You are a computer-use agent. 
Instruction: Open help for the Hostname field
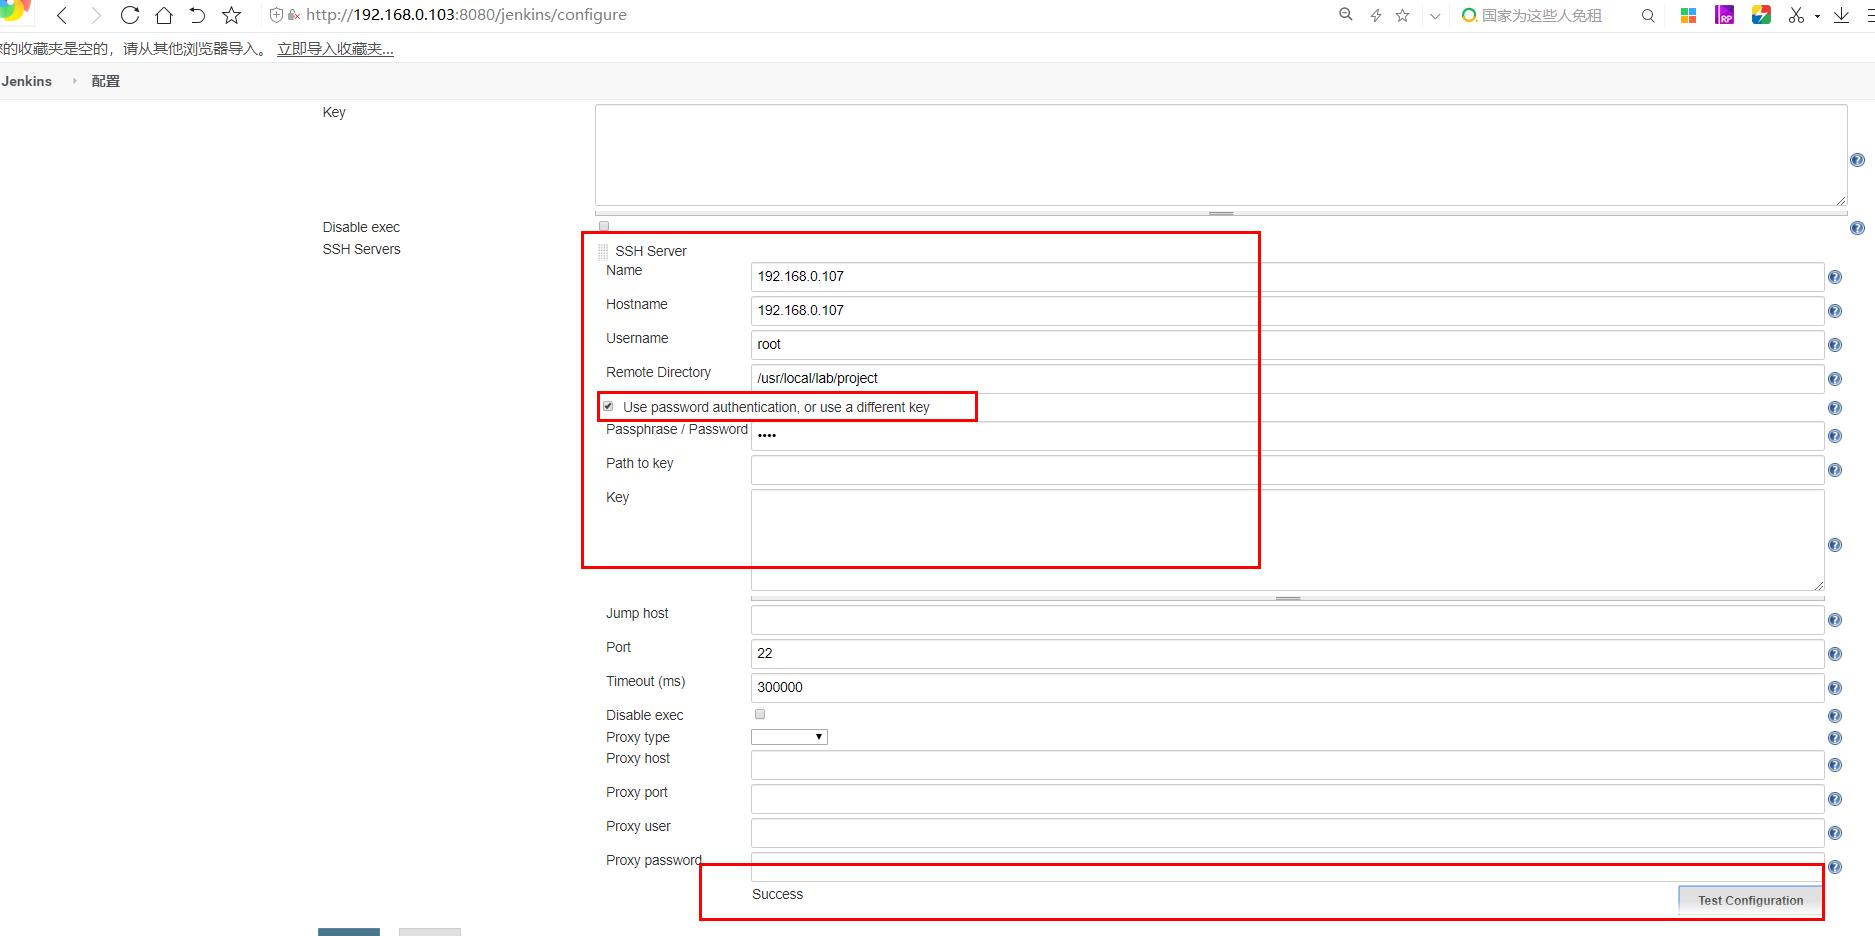1835,311
